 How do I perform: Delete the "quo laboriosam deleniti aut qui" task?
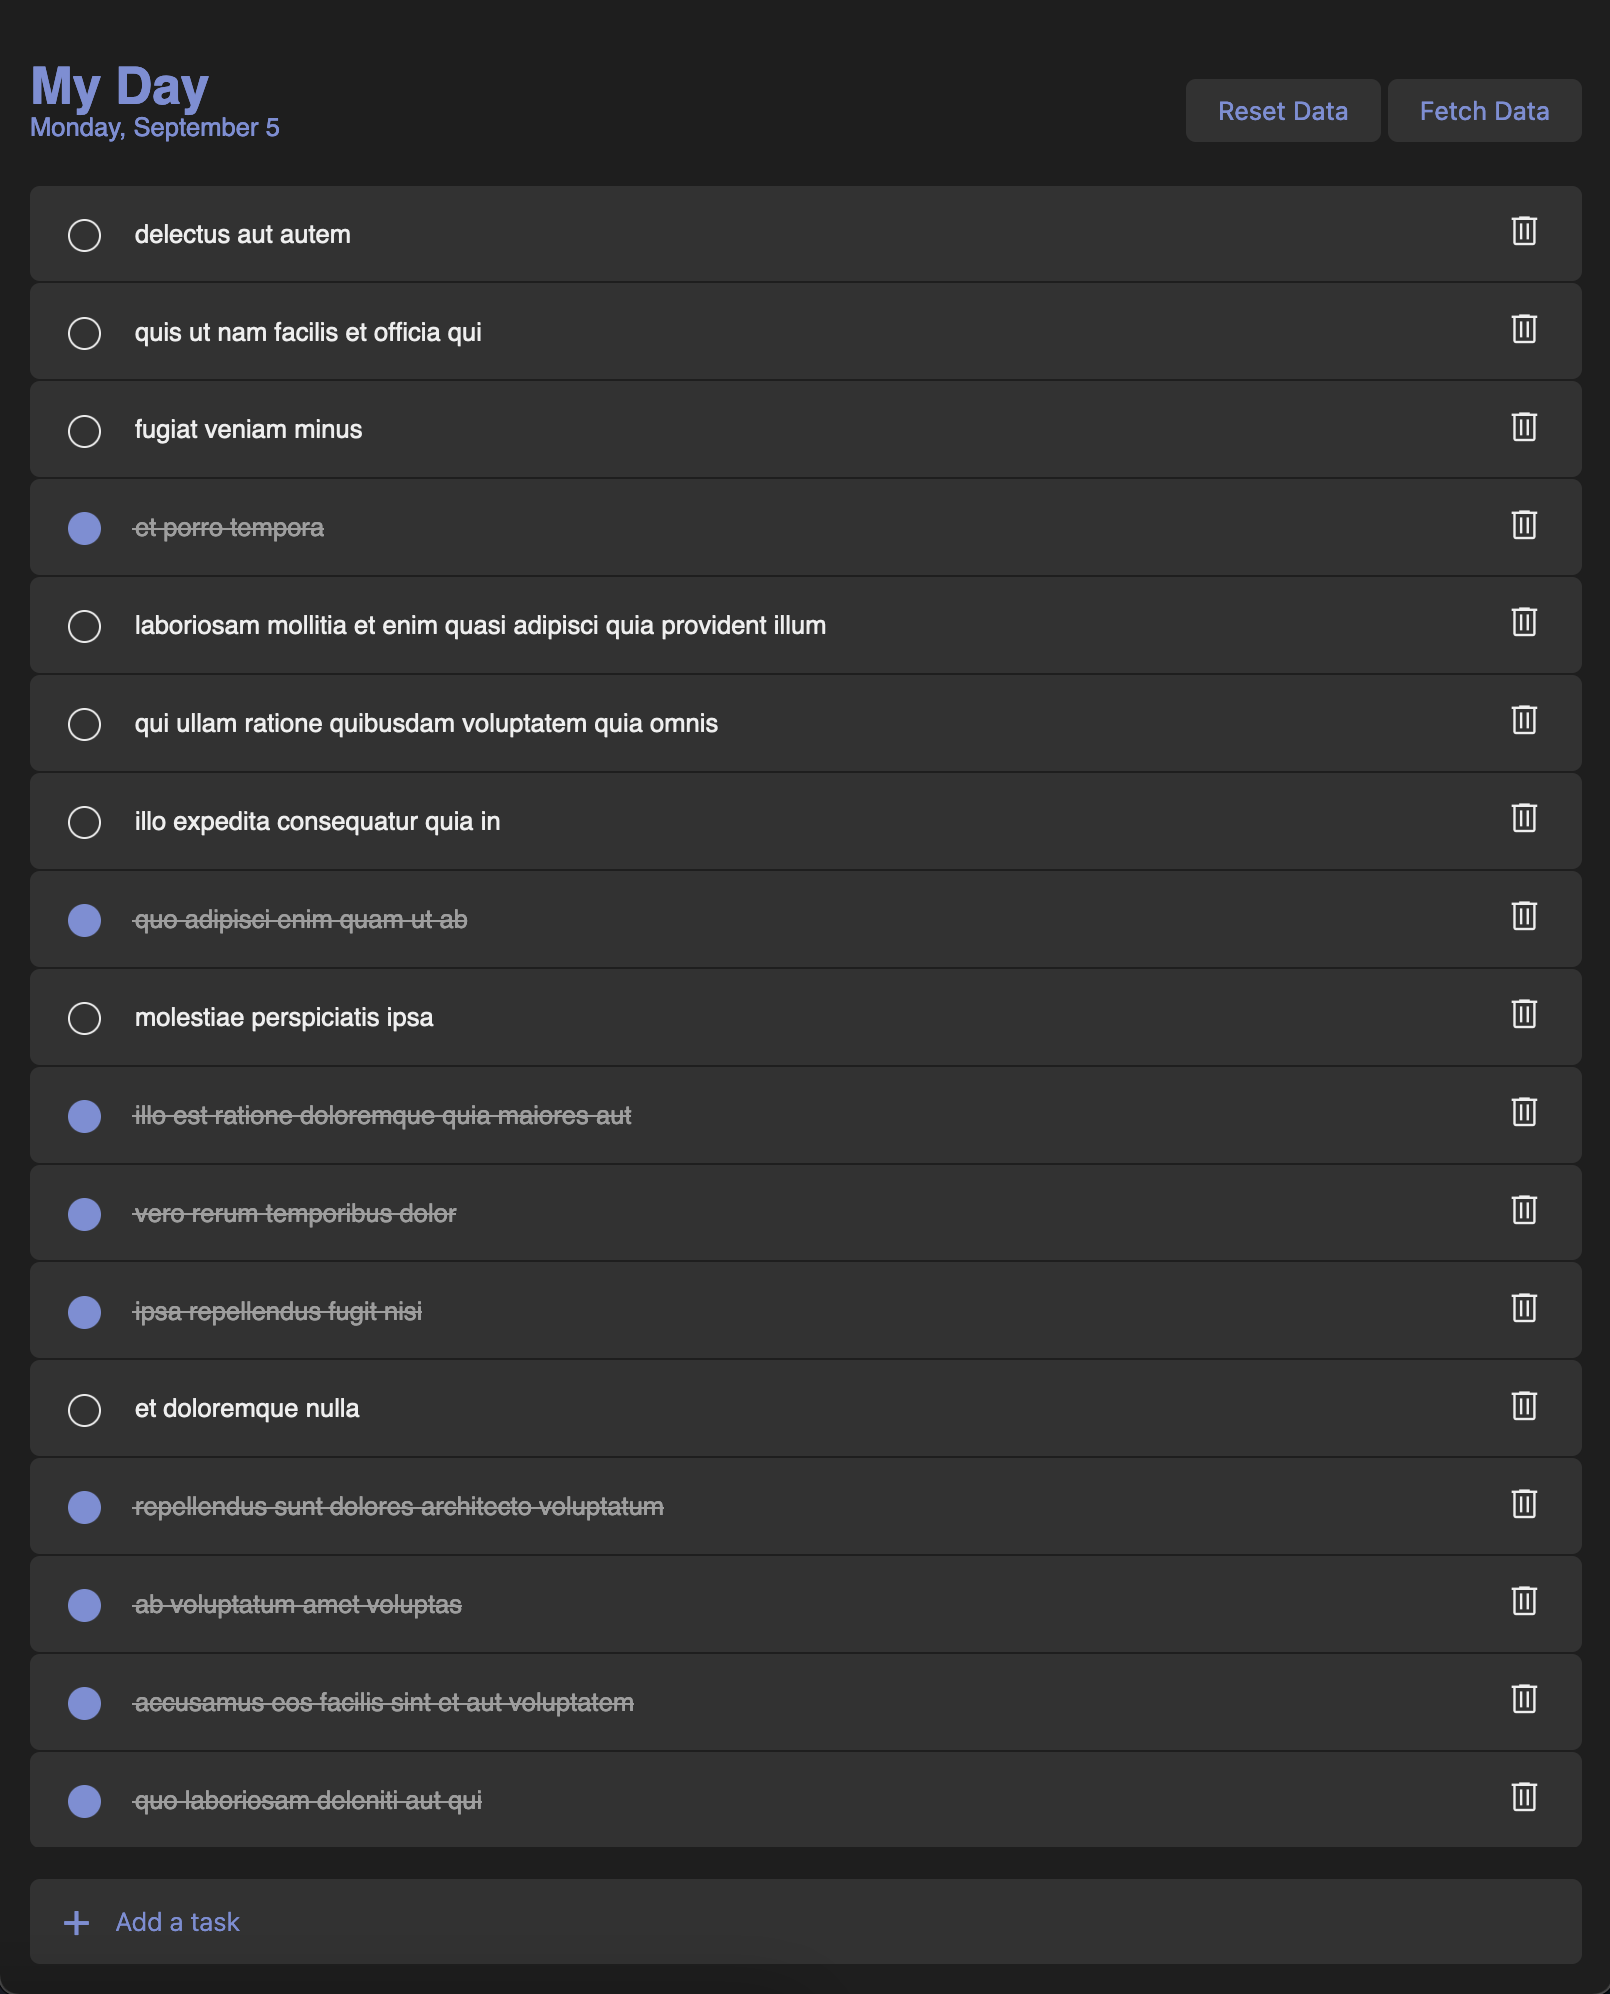coord(1522,1796)
